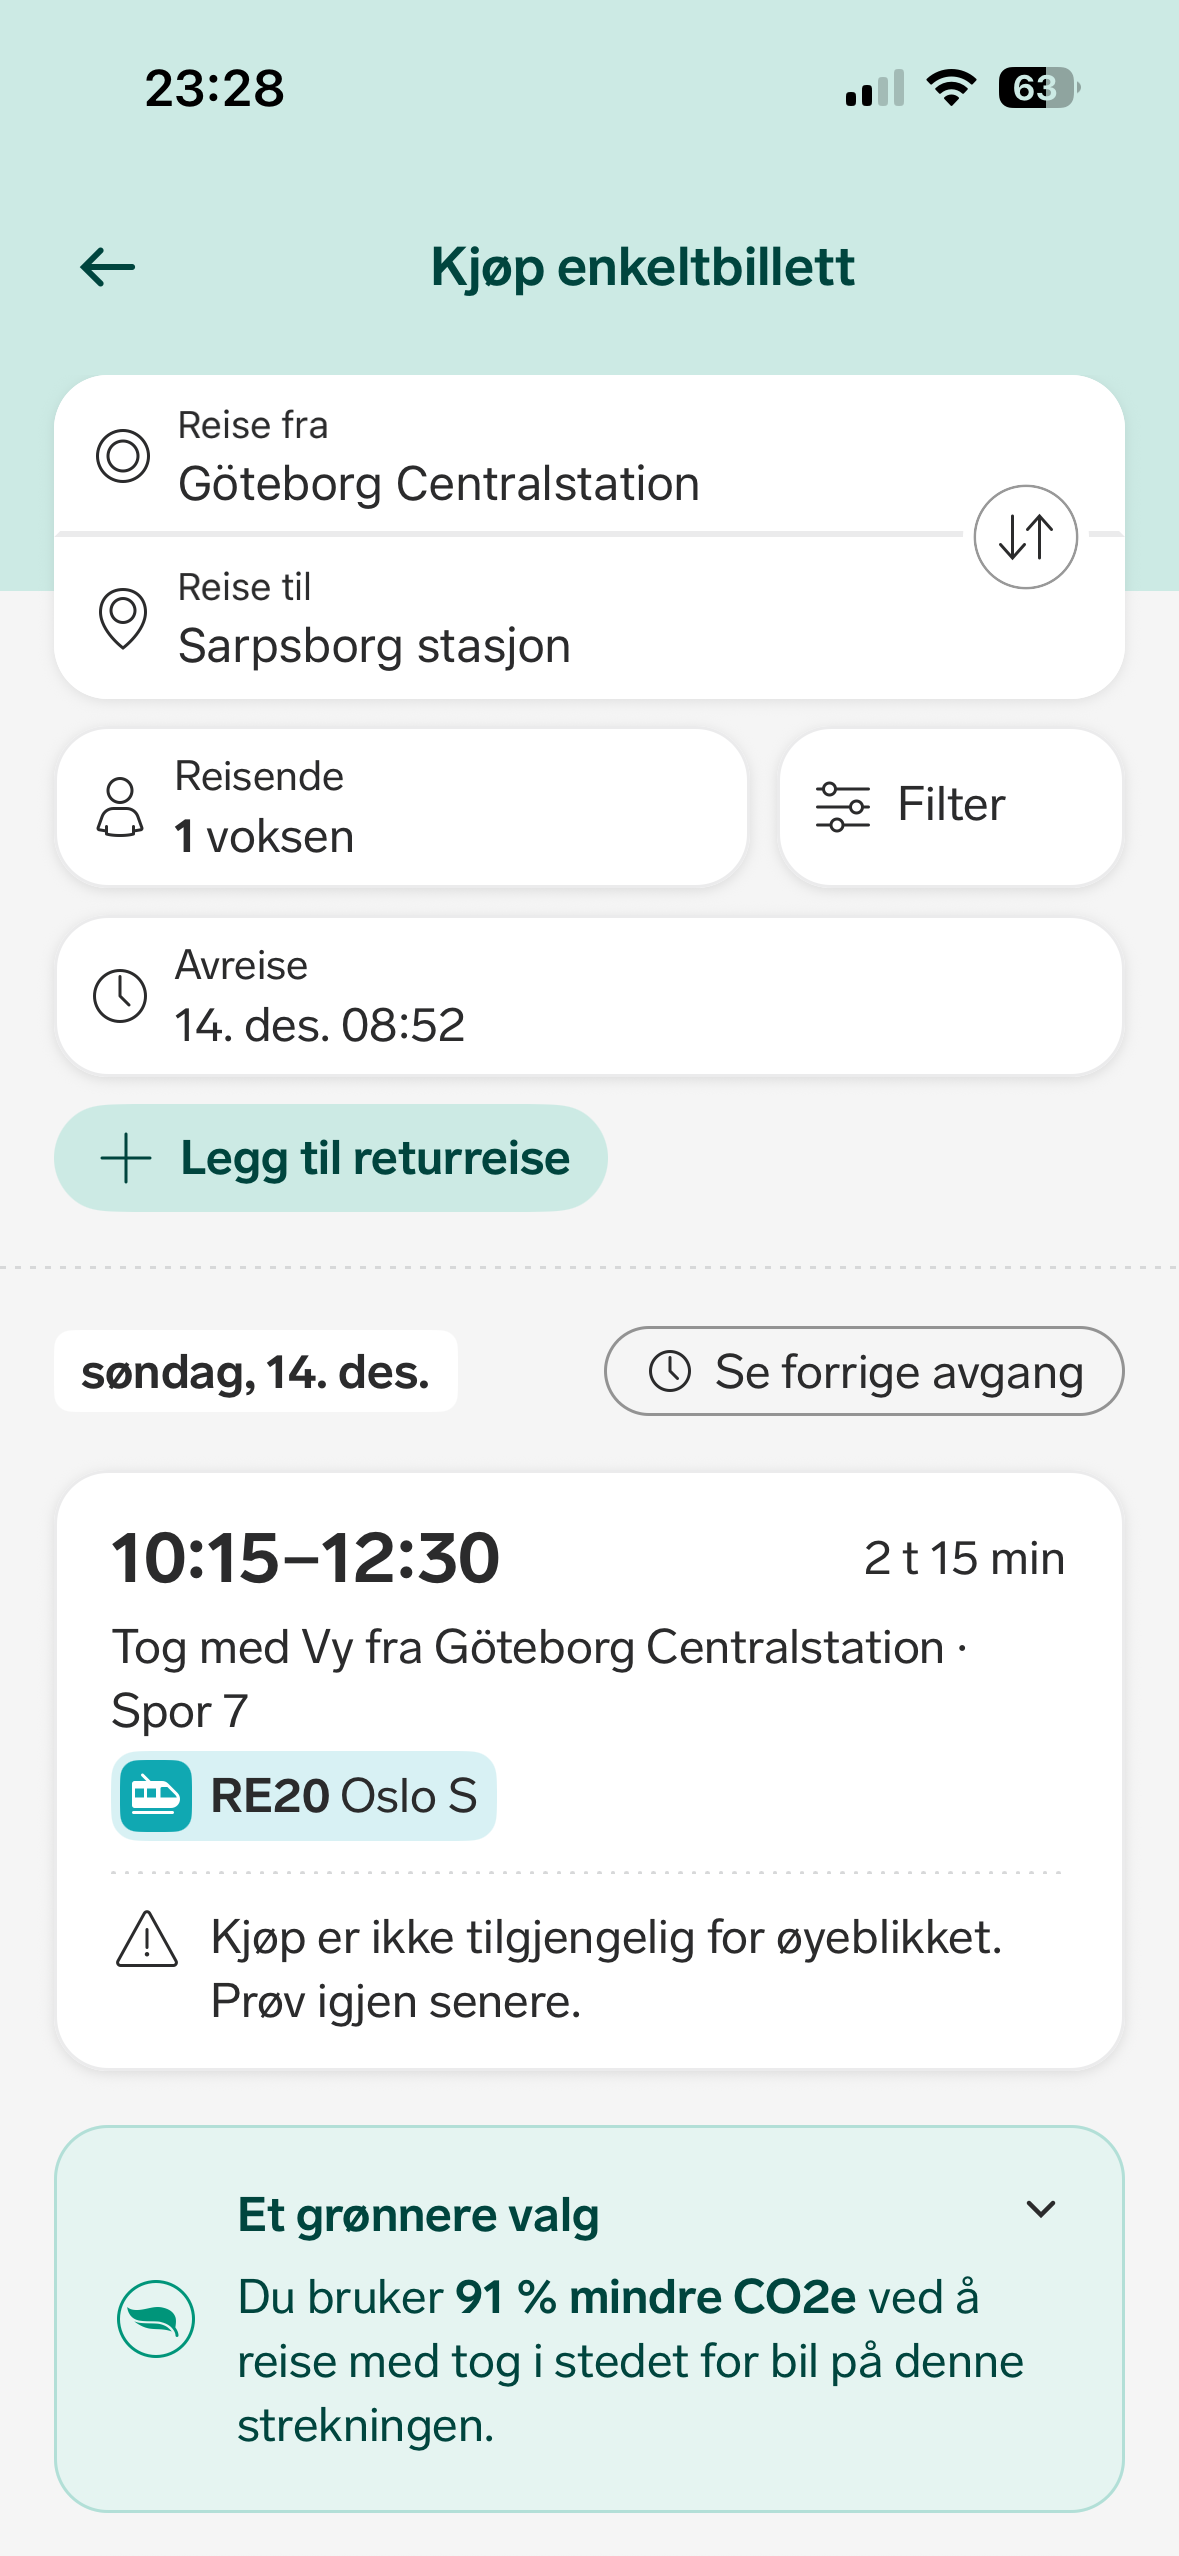Add a return trip with Legg til returreise
Viewport: 1179px width, 2556px height.
click(331, 1158)
